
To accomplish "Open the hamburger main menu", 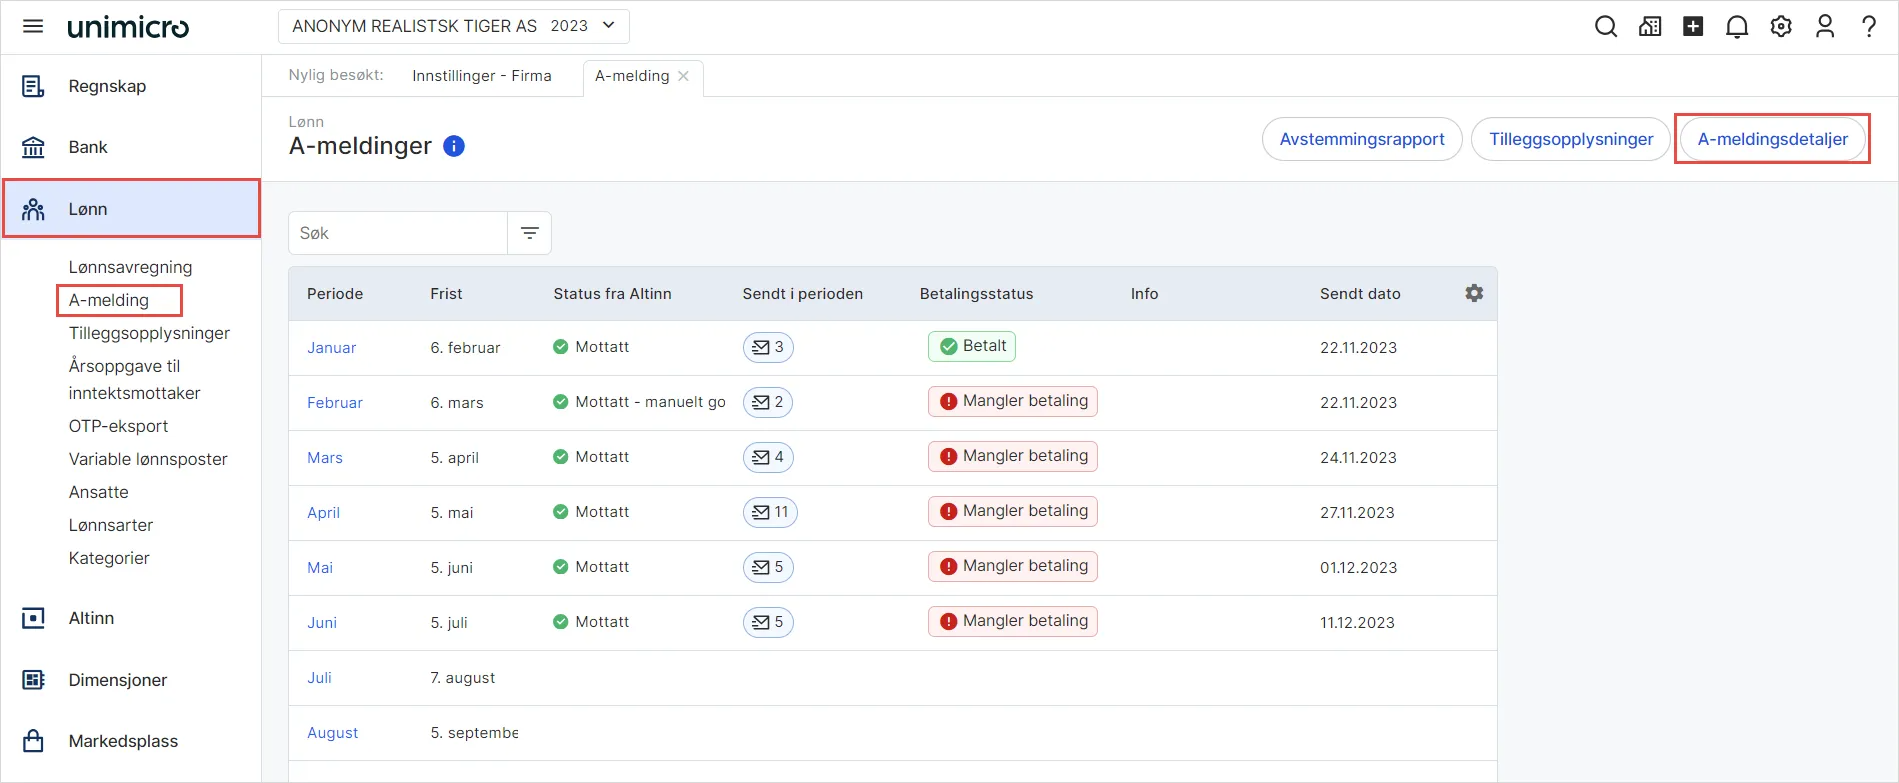I will [x=33, y=26].
